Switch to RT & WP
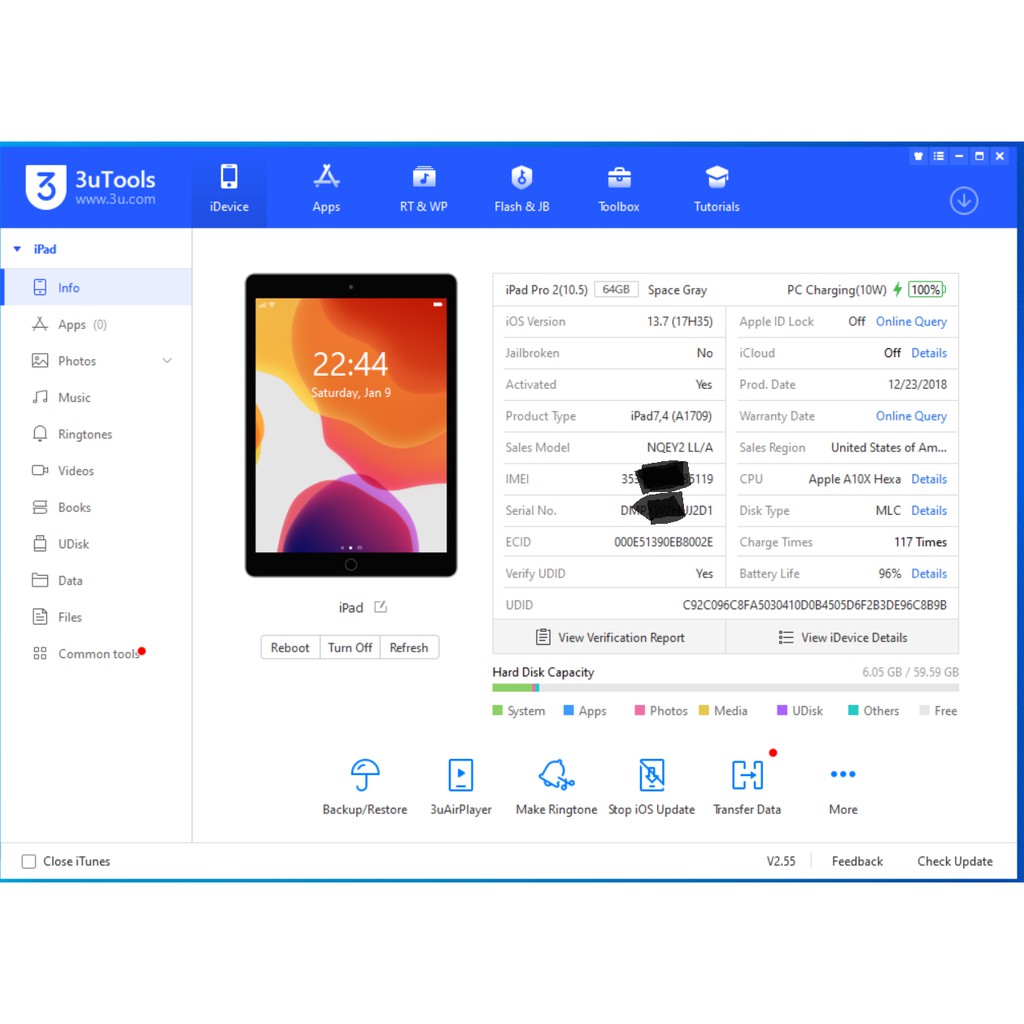Image resolution: width=1024 pixels, height=1024 pixels. click(423, 188)
